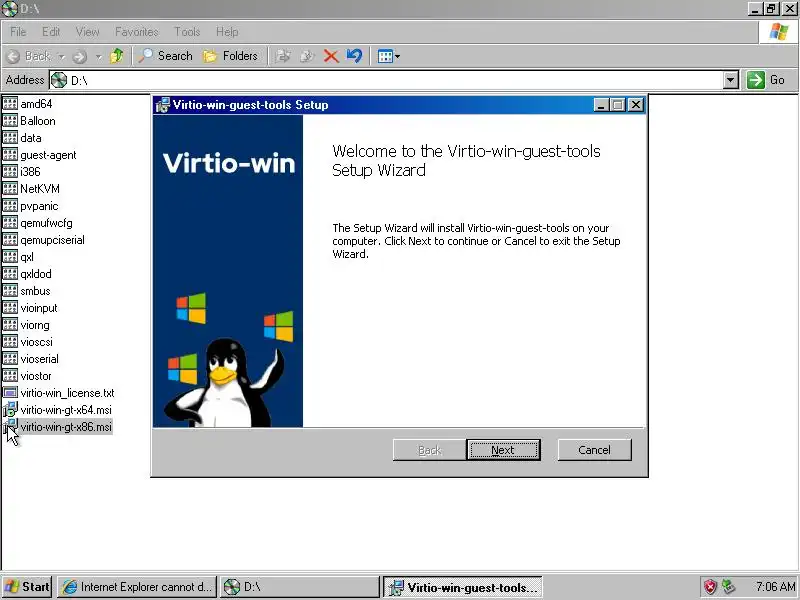Select the vioscsi folder name
This screenshot has height=600, width=800.
pyautogui.click(x=37, y=342)
